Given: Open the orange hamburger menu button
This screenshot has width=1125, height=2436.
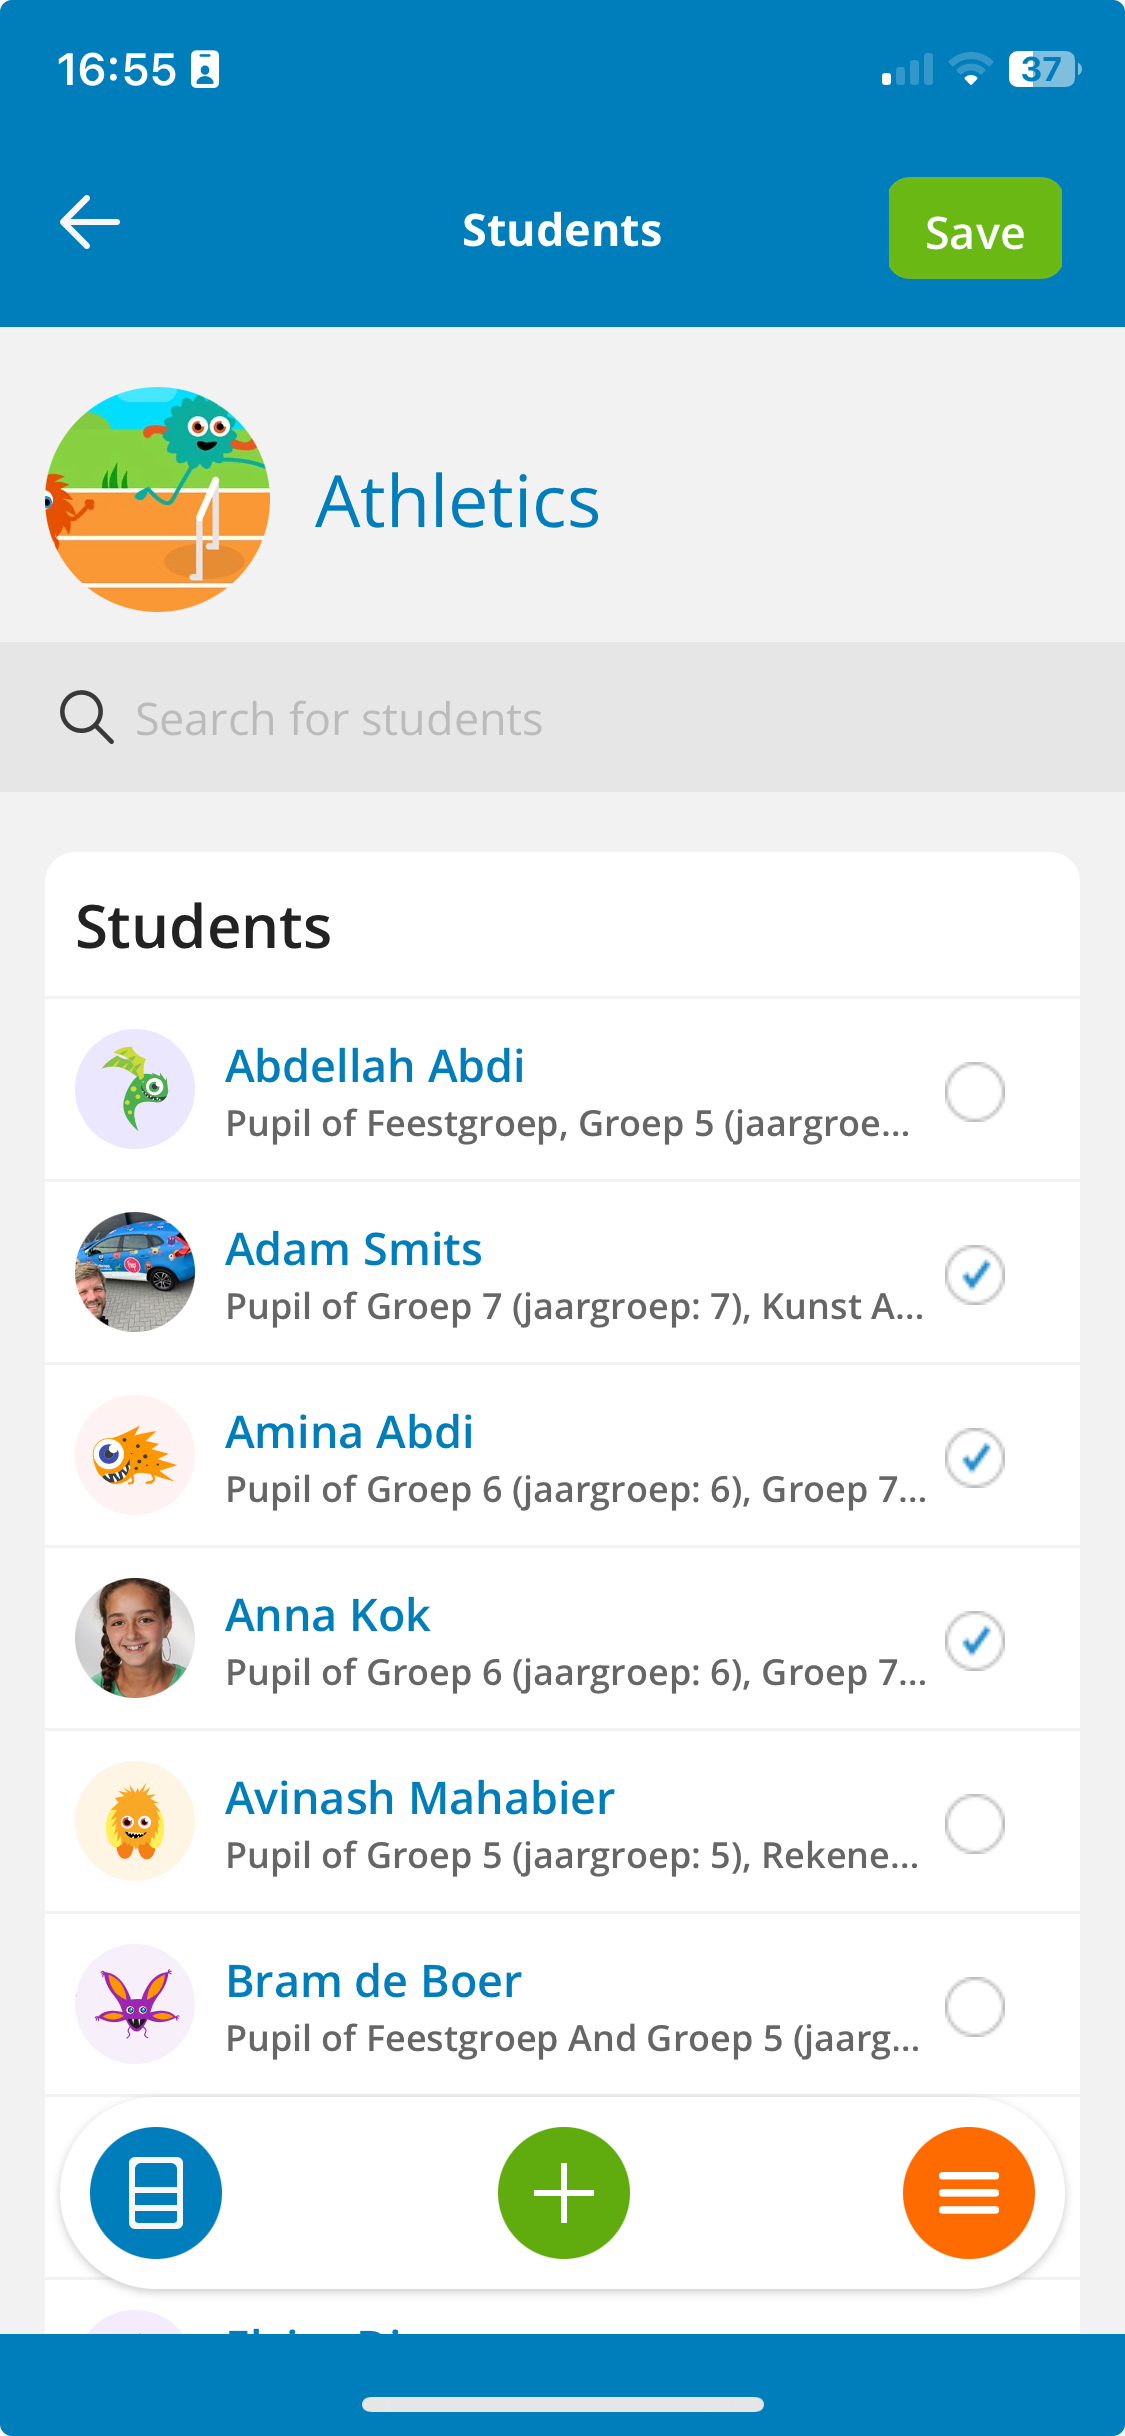Looking at the screenshot, I should point(968,2192).
